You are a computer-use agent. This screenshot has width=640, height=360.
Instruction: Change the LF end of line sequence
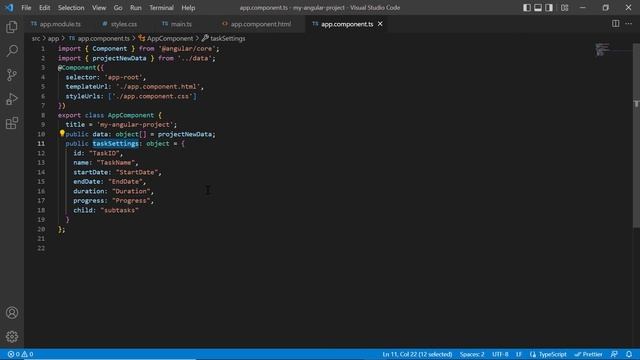pyautogui.click(x=519, y=354)
